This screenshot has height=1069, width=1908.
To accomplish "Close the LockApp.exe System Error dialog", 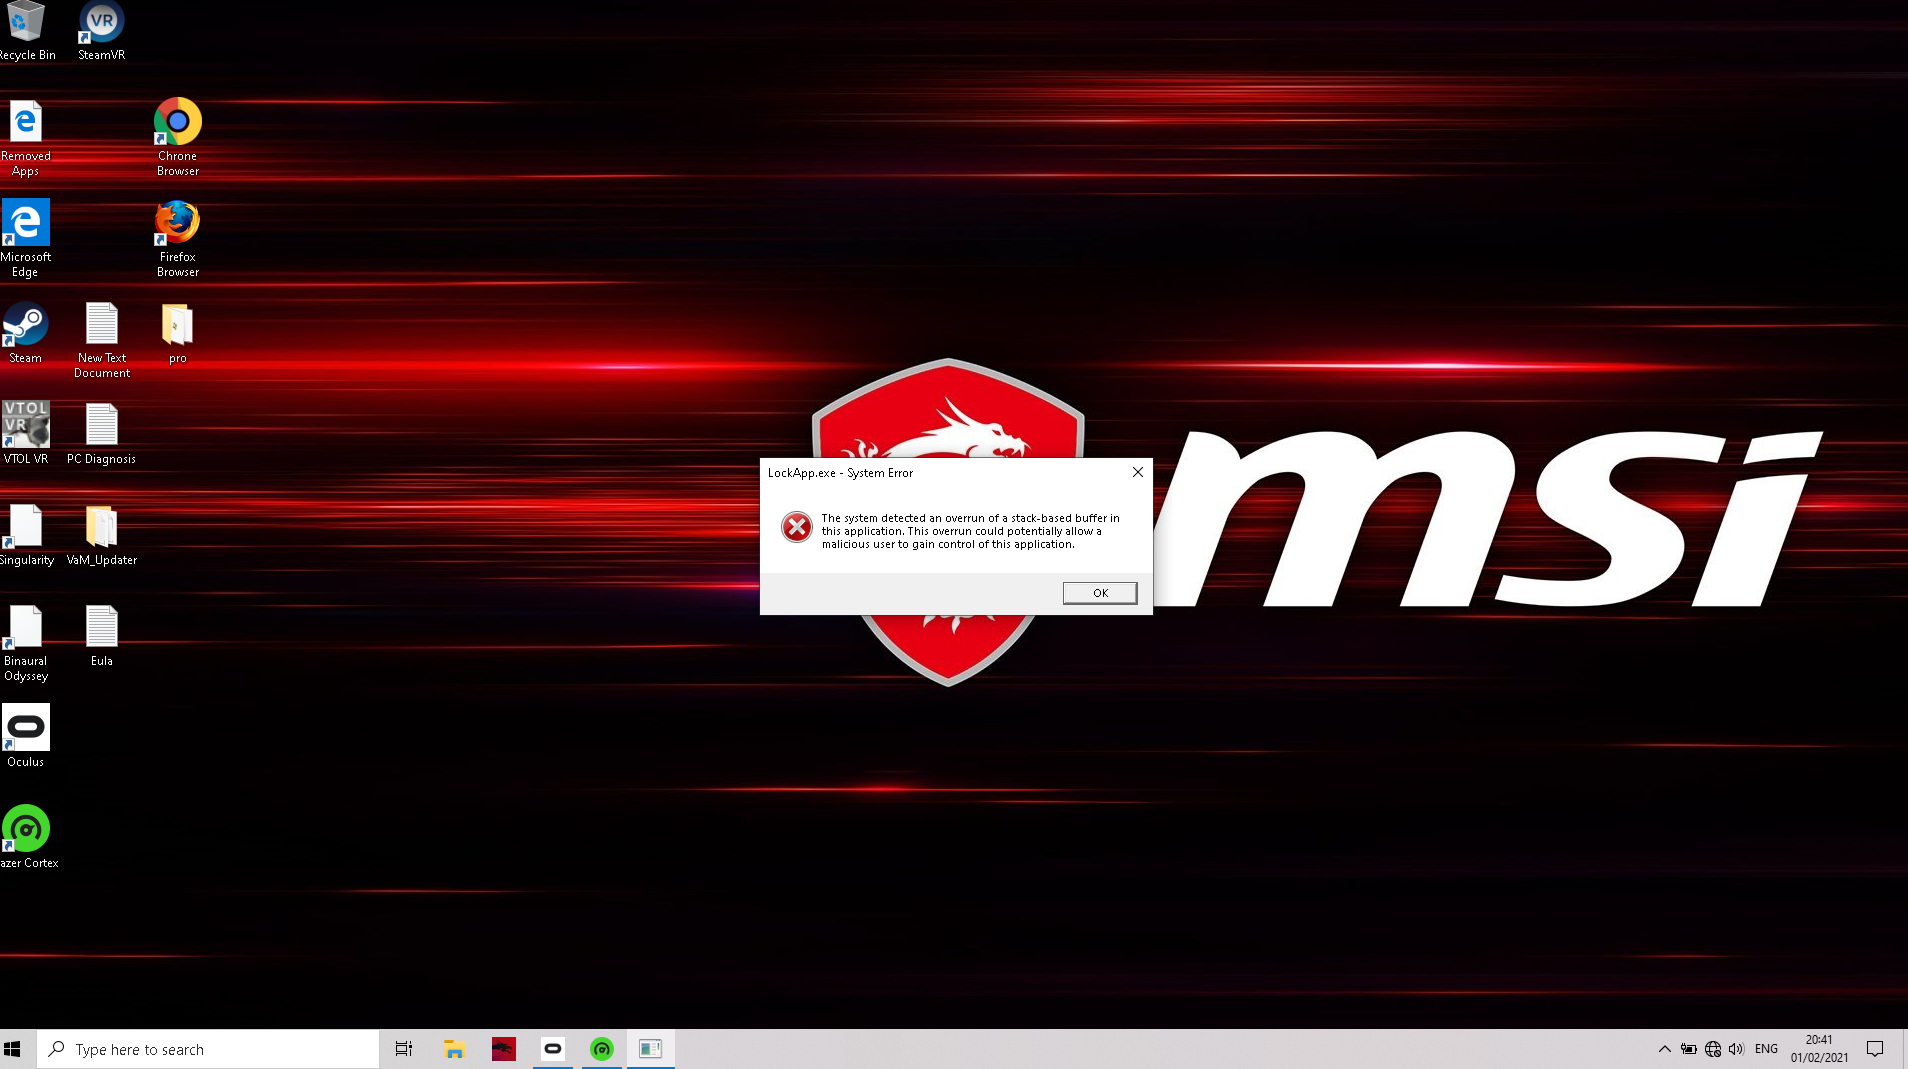I will [1137, 472].
